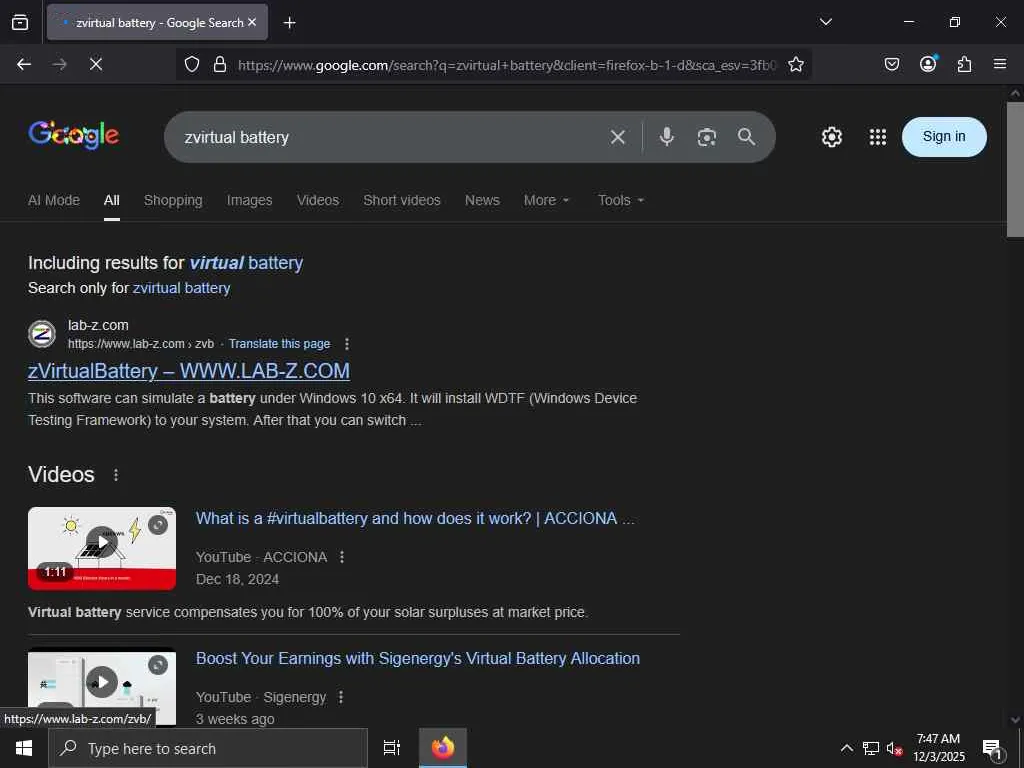
Task: Open Task View on taskbar
Action: [x=392, y=748]
